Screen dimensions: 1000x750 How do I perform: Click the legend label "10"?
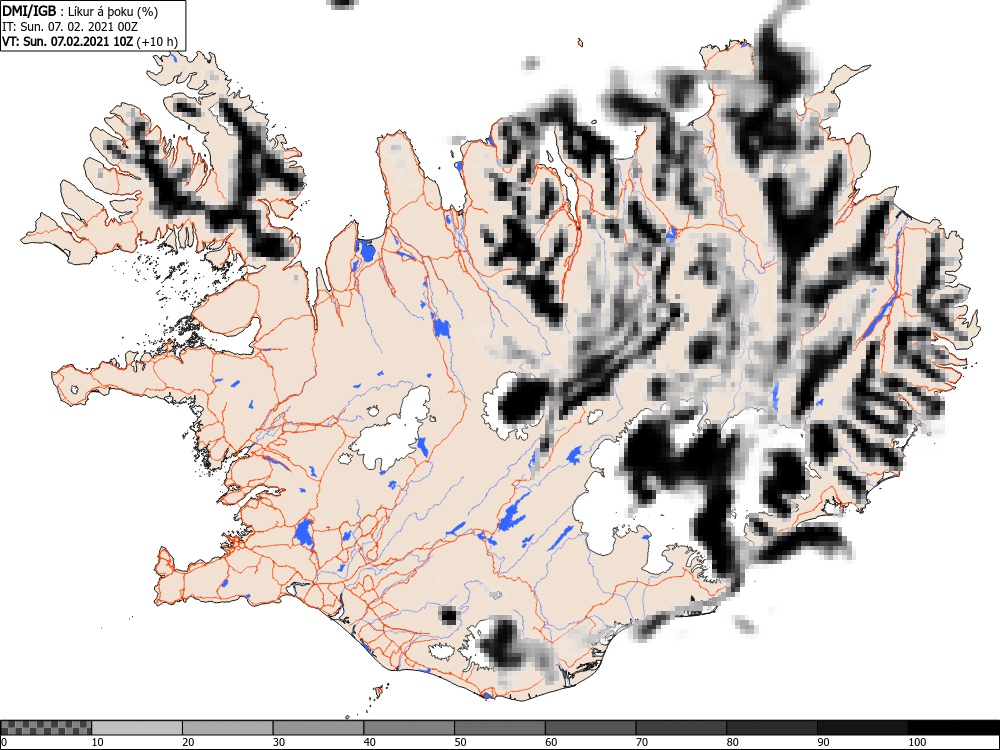pyautogui.click(x=97, y=742)
